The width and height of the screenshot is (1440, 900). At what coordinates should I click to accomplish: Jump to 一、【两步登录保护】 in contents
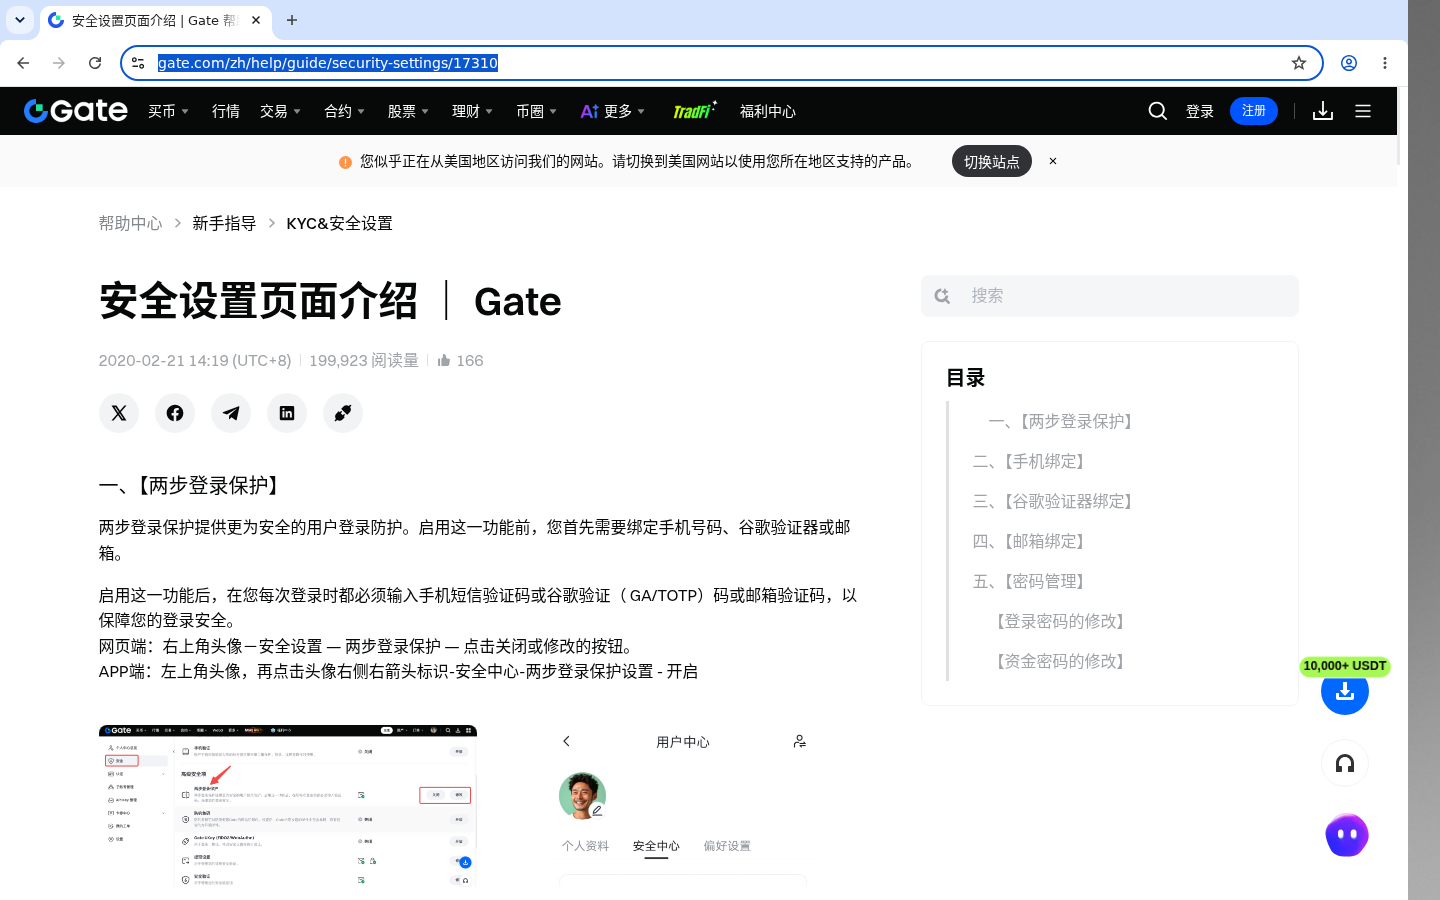tap(1063, 421)
